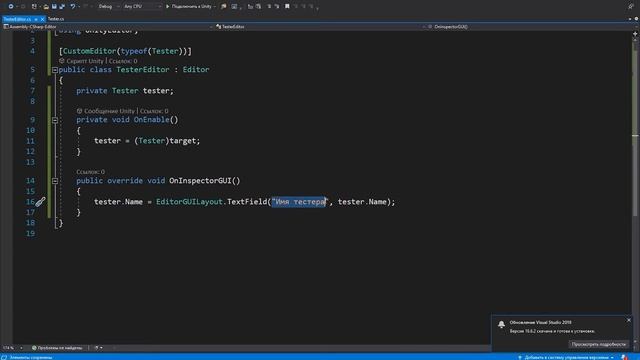
Task: Click the bookmark toggle toolbar icon
Action: (287, 7)
